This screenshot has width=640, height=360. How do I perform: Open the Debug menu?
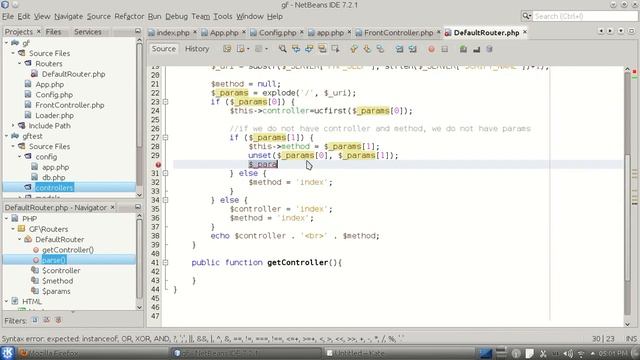[x=176, y=16]
